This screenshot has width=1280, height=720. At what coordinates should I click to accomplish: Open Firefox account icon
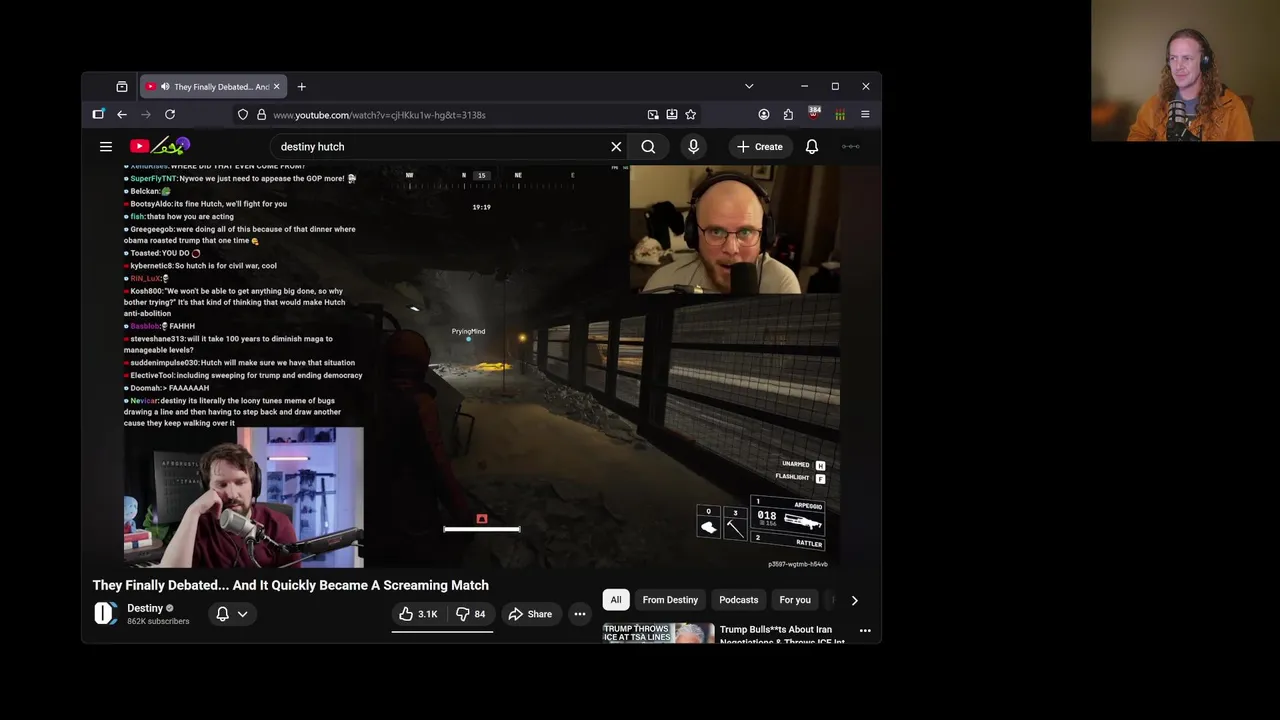[764, 115]
